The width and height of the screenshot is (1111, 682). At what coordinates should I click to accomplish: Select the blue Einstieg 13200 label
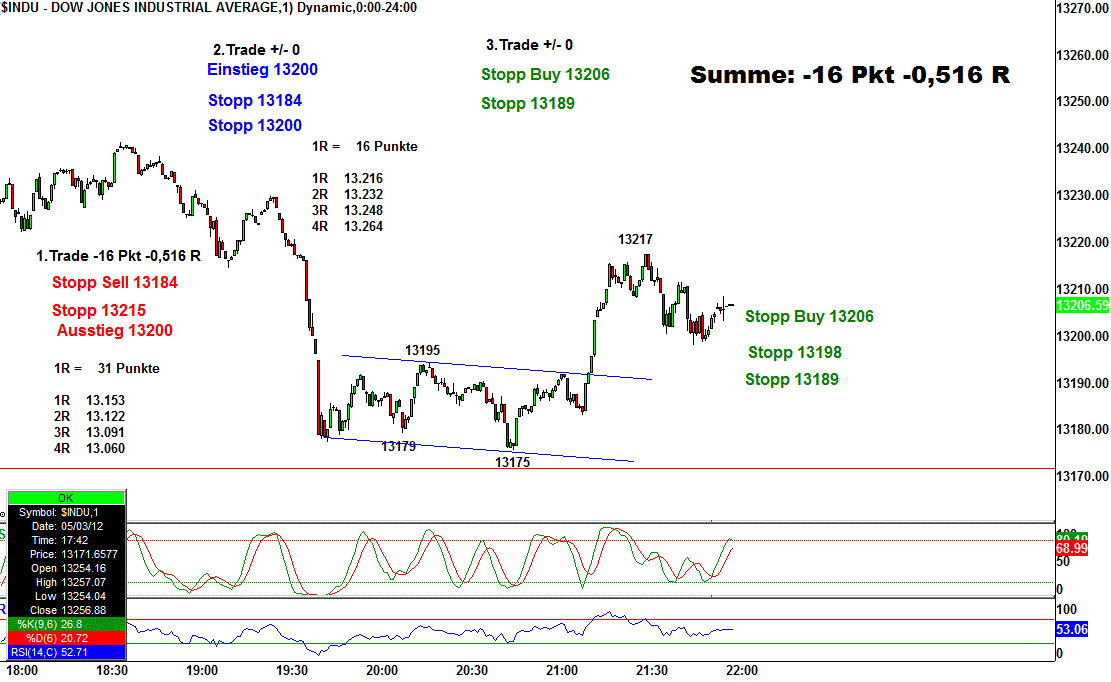262,70
